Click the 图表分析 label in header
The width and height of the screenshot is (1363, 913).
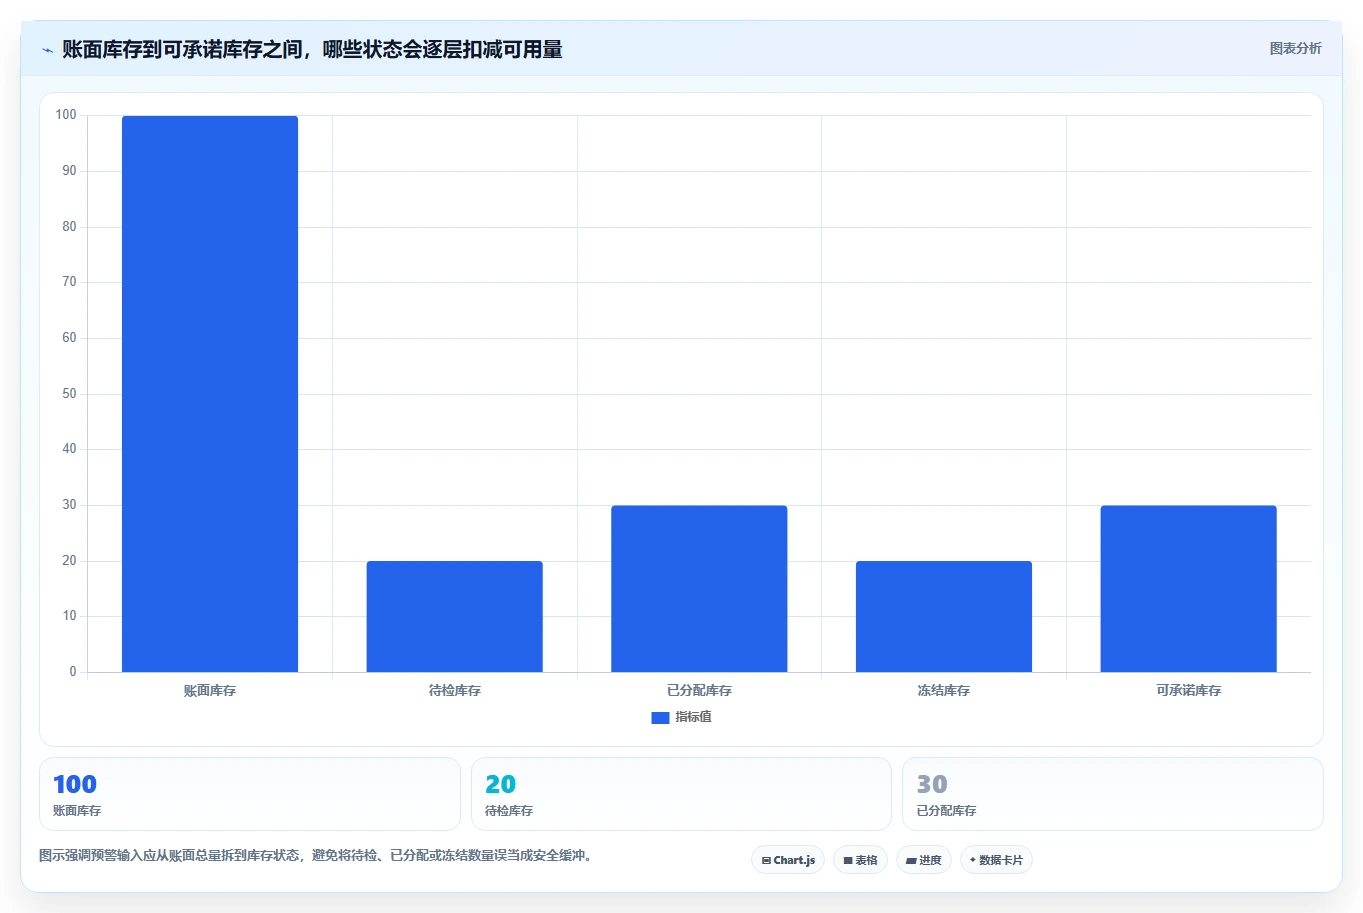tap(1295, 48)
